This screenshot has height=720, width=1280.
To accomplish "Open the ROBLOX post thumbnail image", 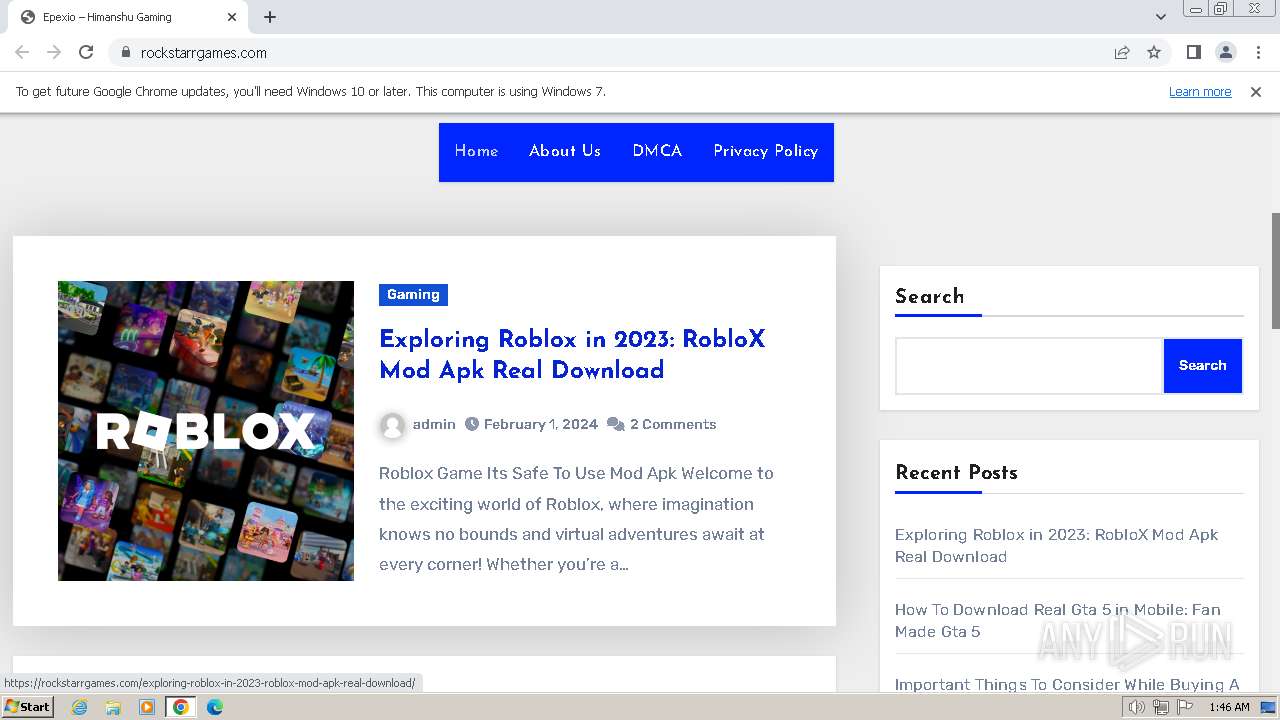I will point(206,431).
